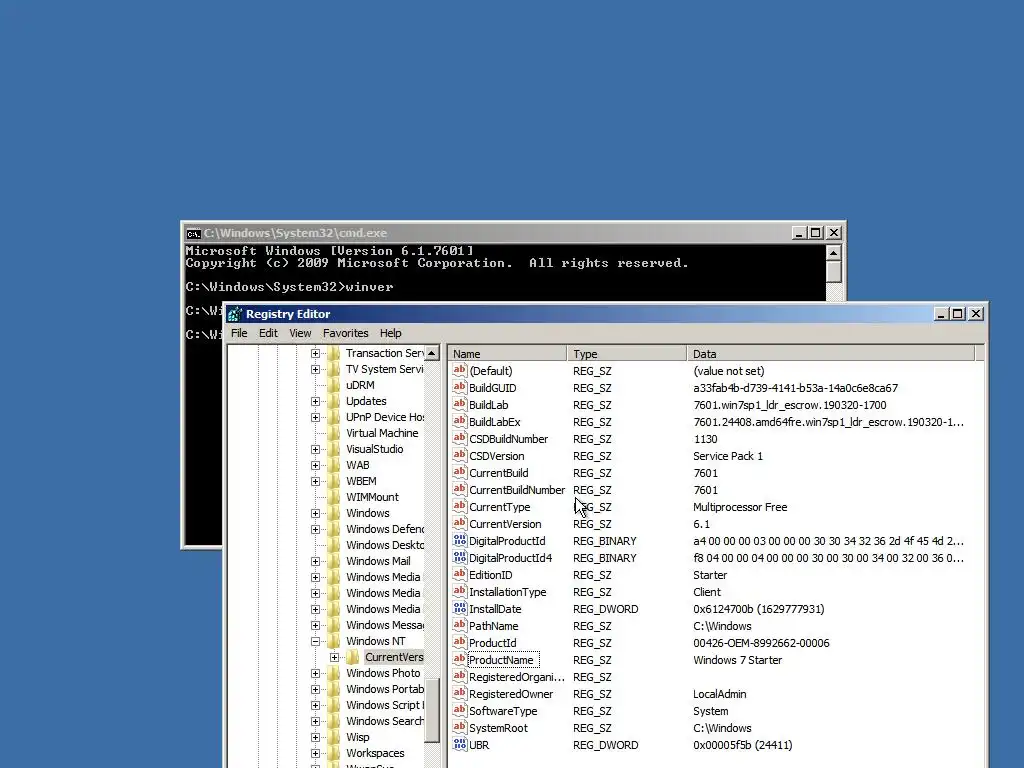Click the string icon of the (Default) value
The height and width of the screenshot is (768, 1024).
[x=460, y=370]
